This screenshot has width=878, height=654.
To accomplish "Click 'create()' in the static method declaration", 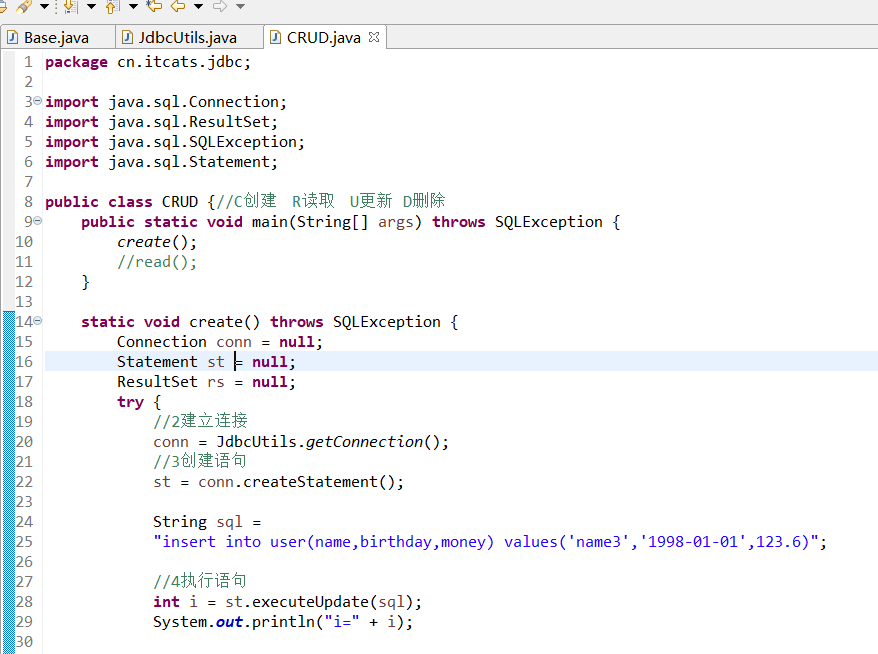I will [225, 322].
